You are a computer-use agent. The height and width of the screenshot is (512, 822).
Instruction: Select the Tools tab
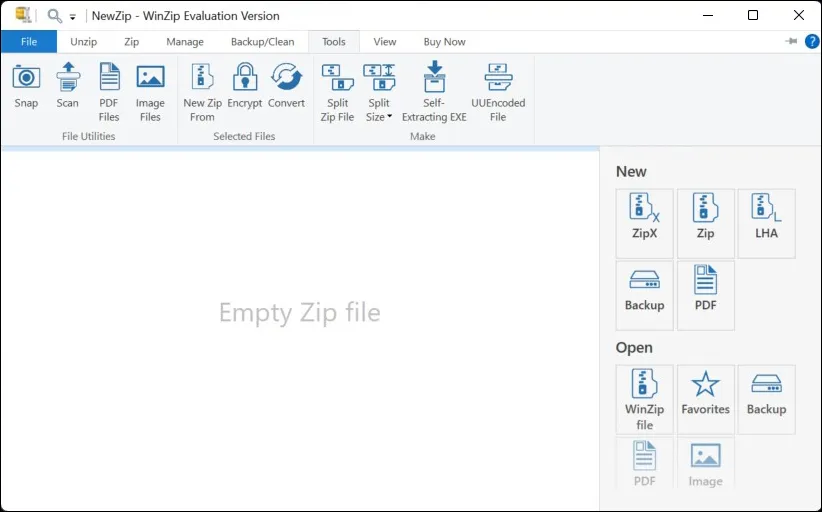pos(334,41)
